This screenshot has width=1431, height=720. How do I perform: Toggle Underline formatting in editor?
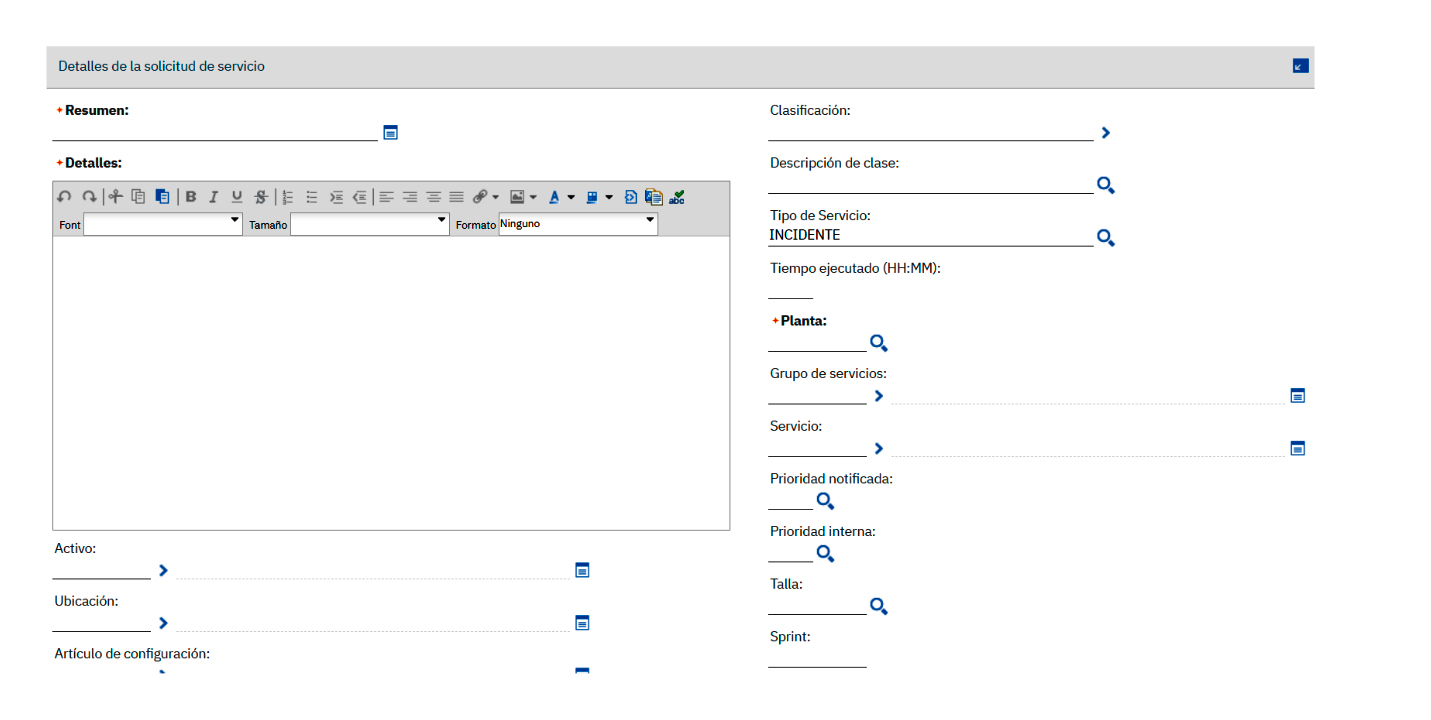[x=237, y=197]
